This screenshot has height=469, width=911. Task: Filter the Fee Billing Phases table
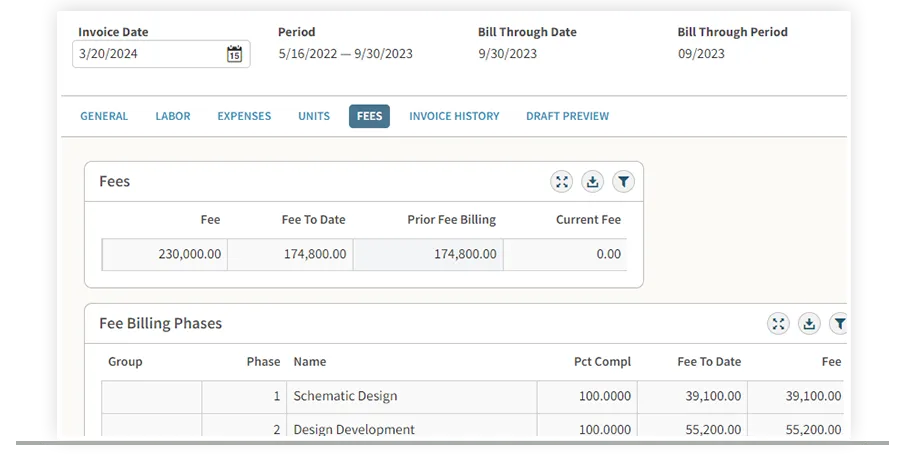(839, 323)
